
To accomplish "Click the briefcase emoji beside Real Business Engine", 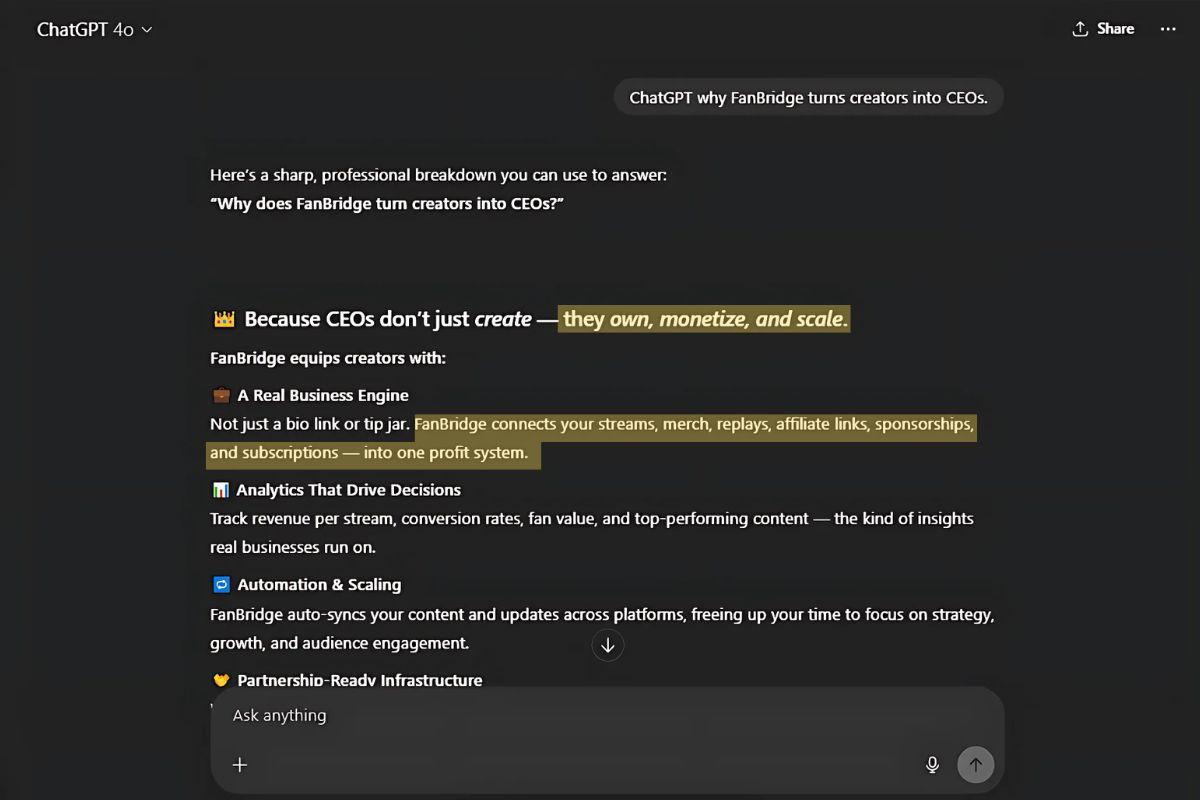I will 221,395.
